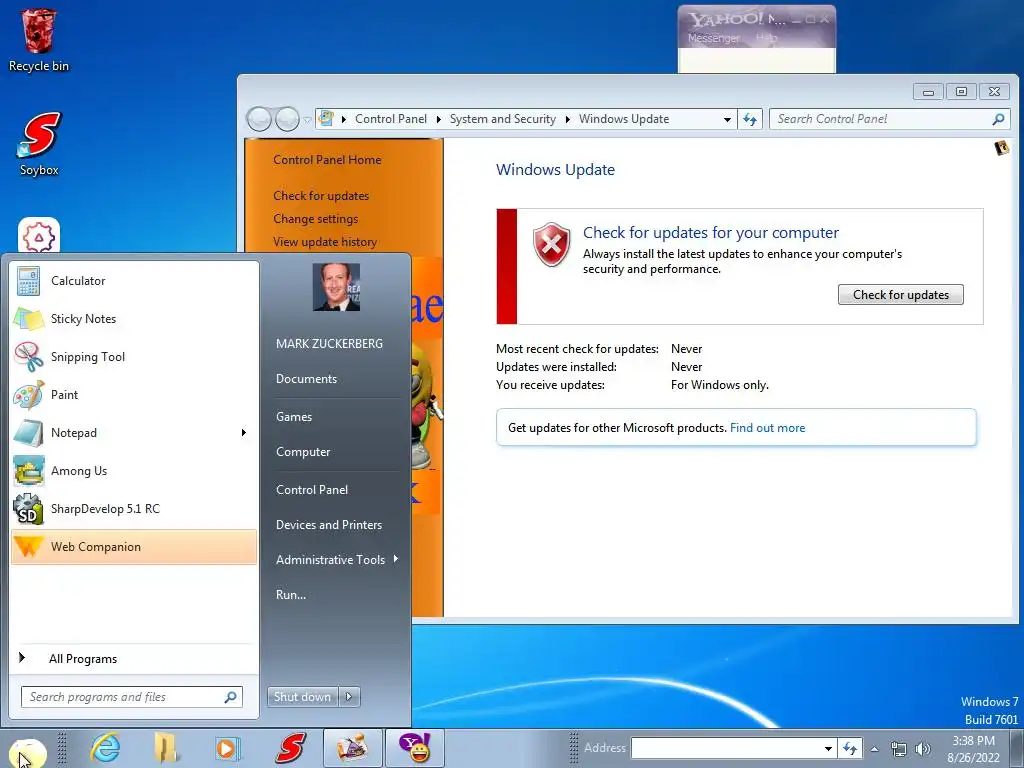Viewport: 1024px width, 768px height.
Task: Click the Back navigation button in Control Panel
Action: tap(259, 119)
